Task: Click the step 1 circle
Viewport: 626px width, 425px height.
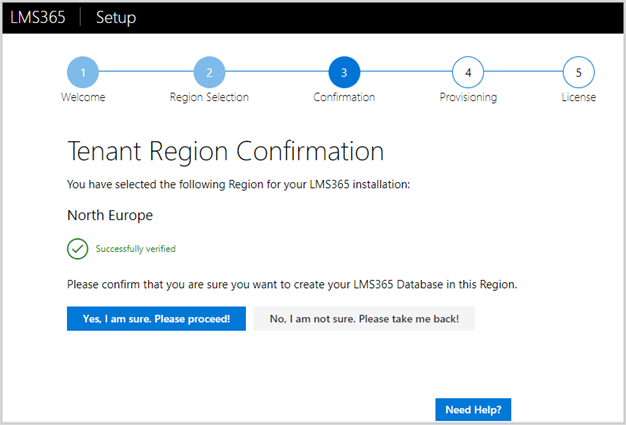Action: [x=83, y=72]
